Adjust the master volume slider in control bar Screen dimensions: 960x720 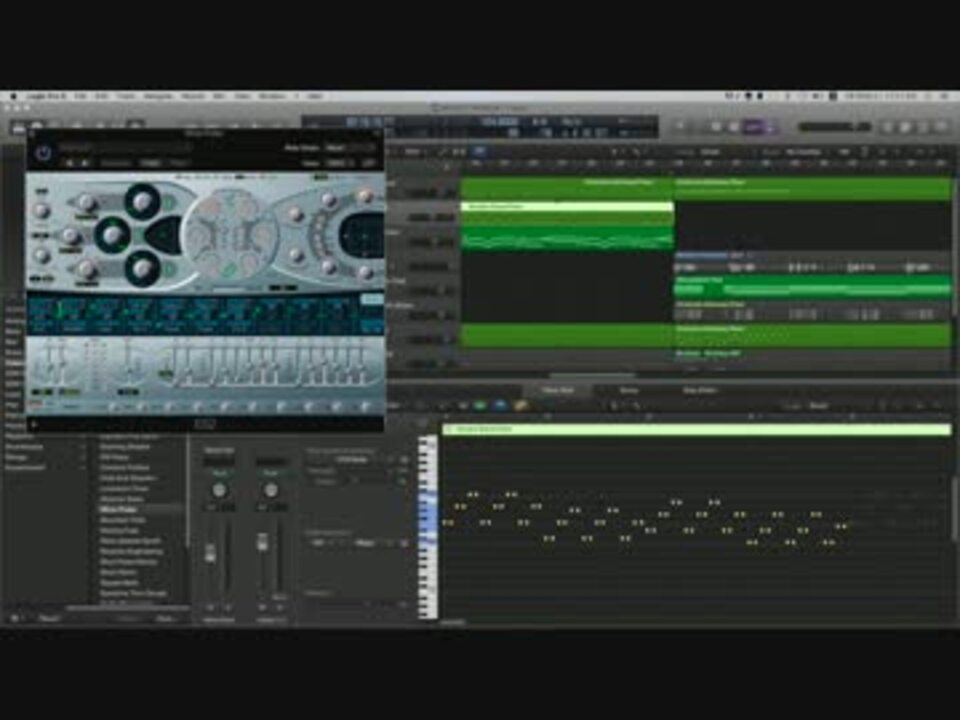834,127
